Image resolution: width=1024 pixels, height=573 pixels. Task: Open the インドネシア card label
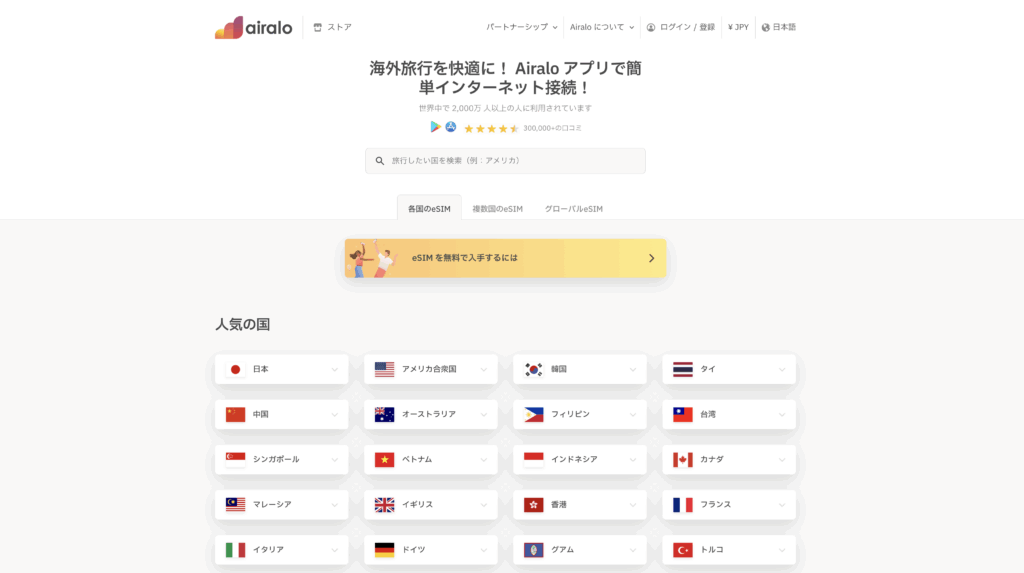(x=574, y=459)
